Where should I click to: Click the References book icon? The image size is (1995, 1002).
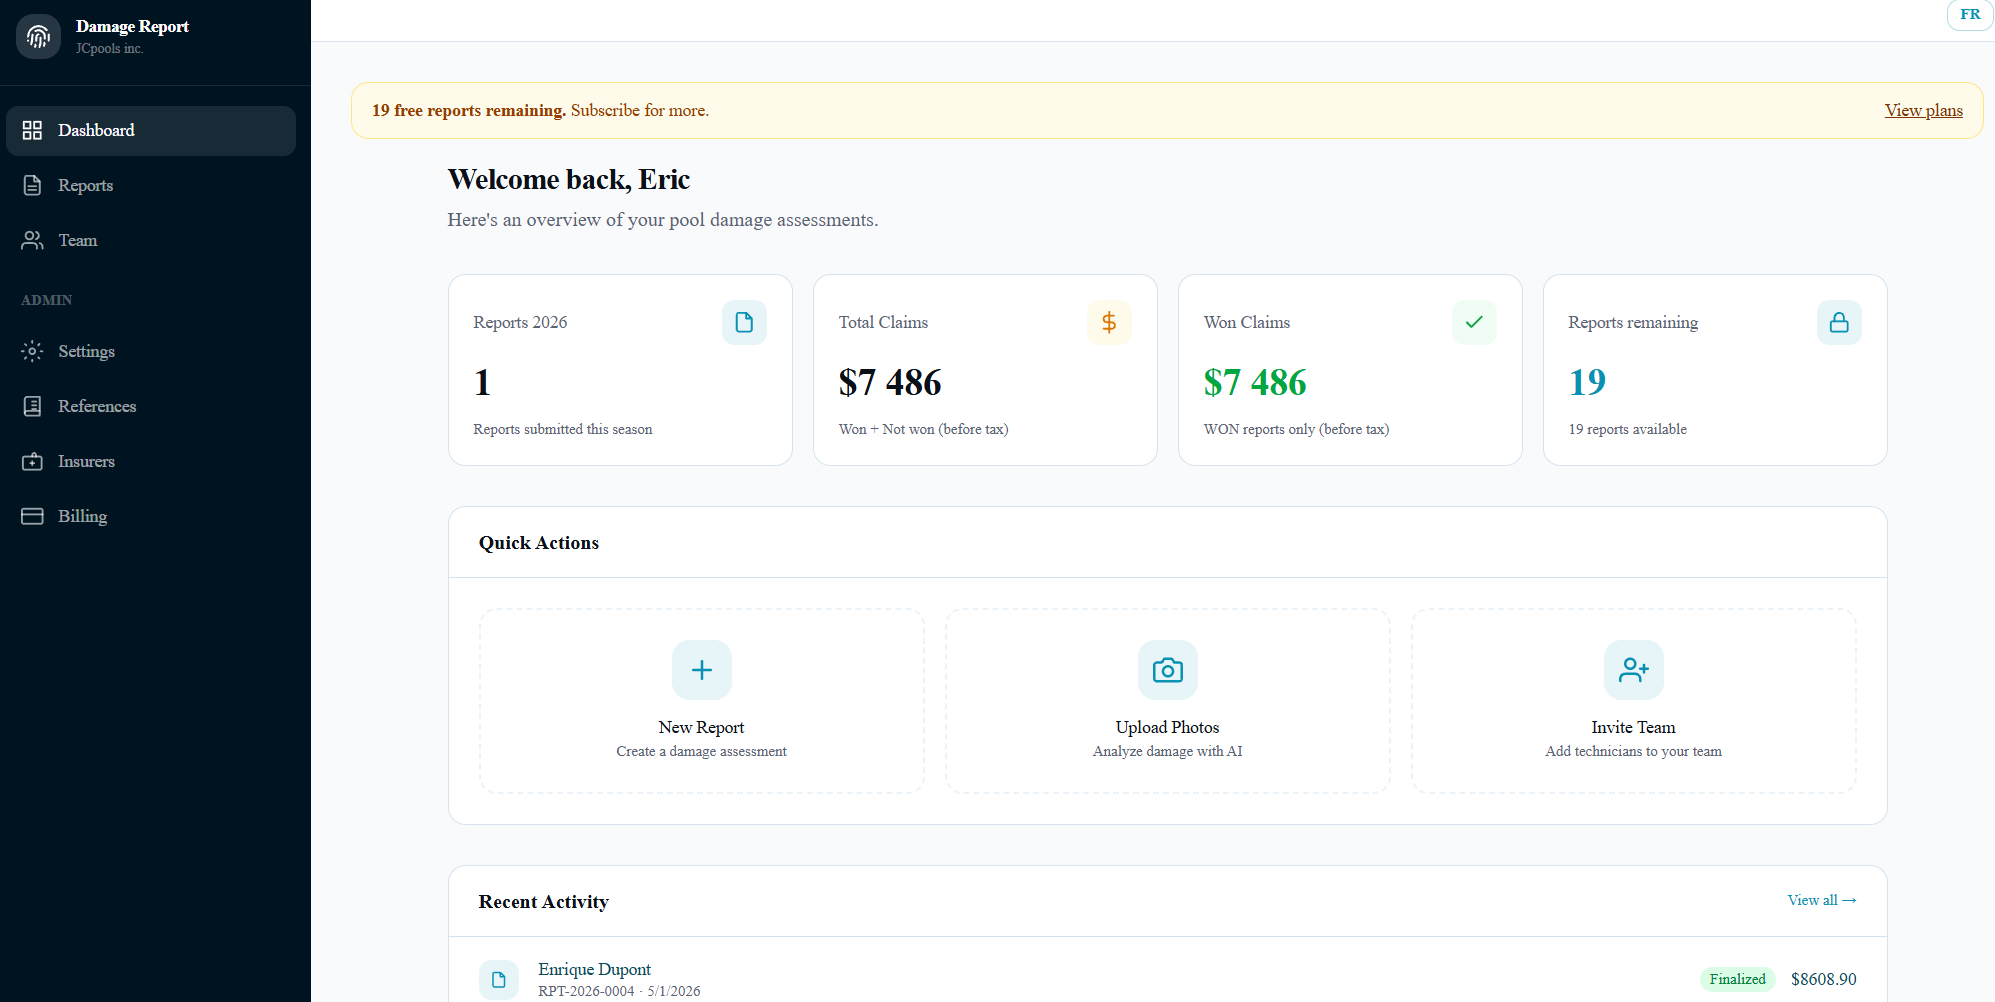(x=32, y=406)
